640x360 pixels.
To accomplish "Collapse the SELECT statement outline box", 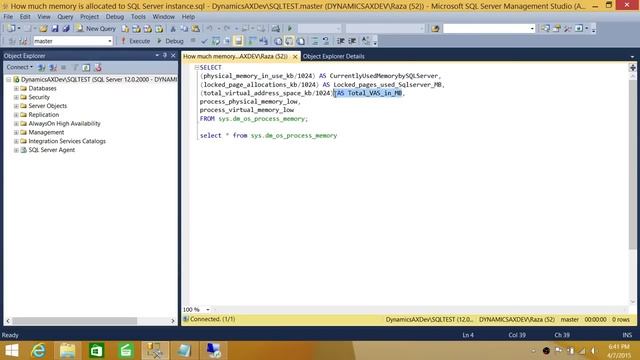I will tap(196, 67).
